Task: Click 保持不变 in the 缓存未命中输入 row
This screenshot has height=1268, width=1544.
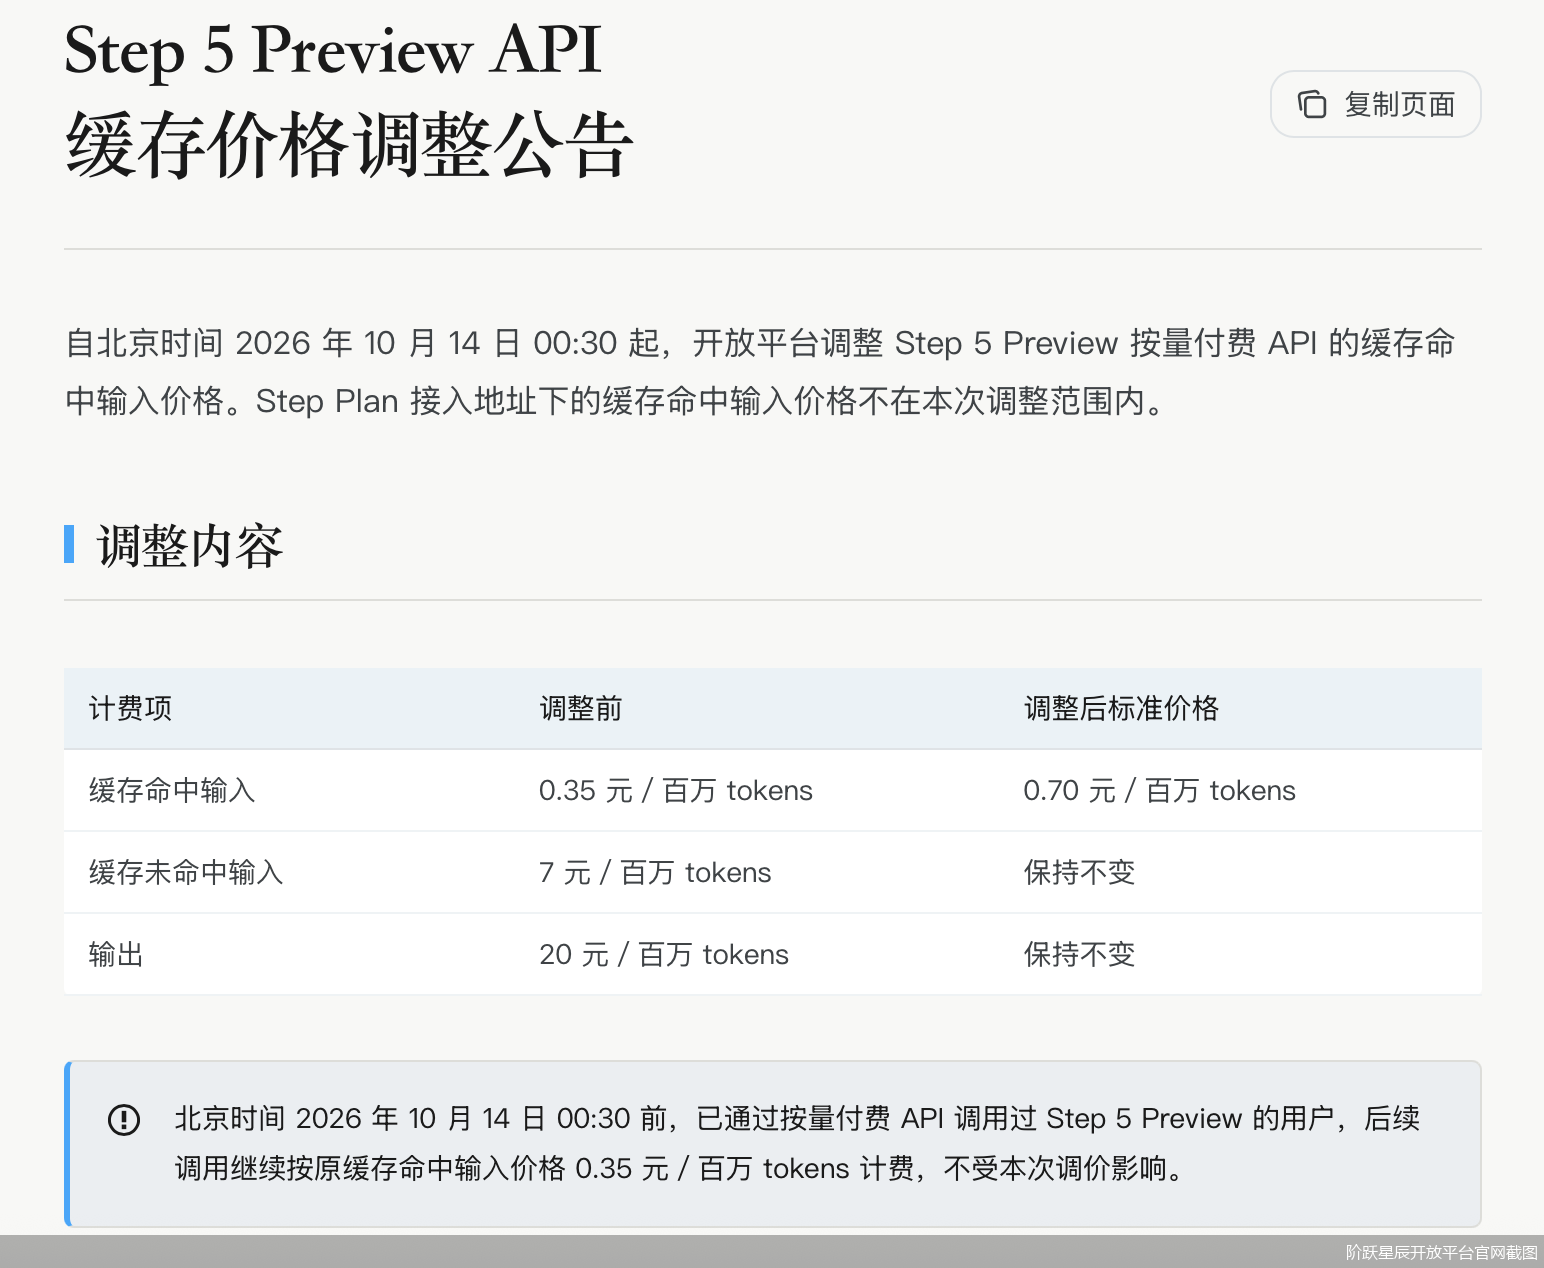Action: pos(1079,873)
